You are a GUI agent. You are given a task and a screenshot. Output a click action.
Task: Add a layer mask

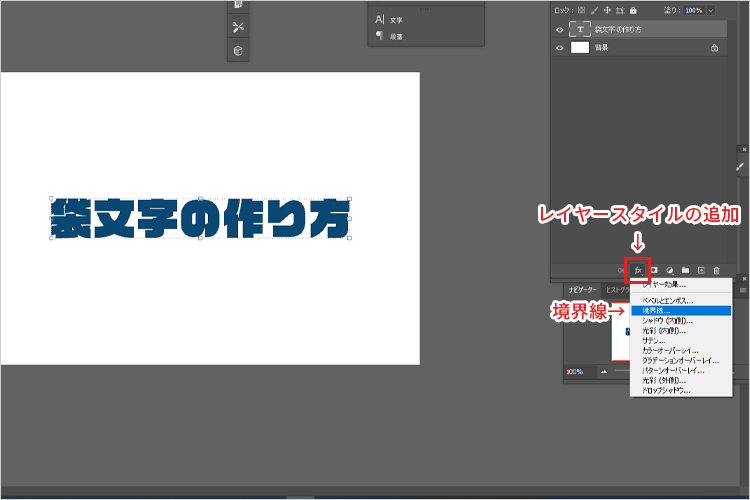coord(654,270)
